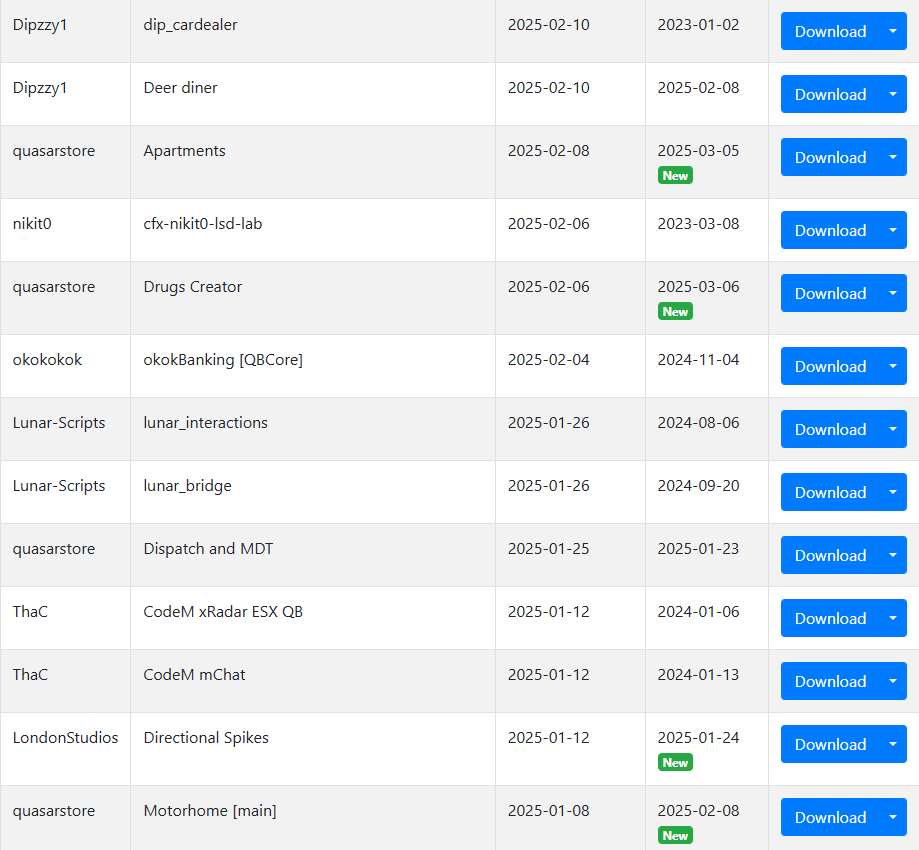Viewport: 919px width, 850px height.
Task: Expand download options for Deer diner
Action: point(893,94)
